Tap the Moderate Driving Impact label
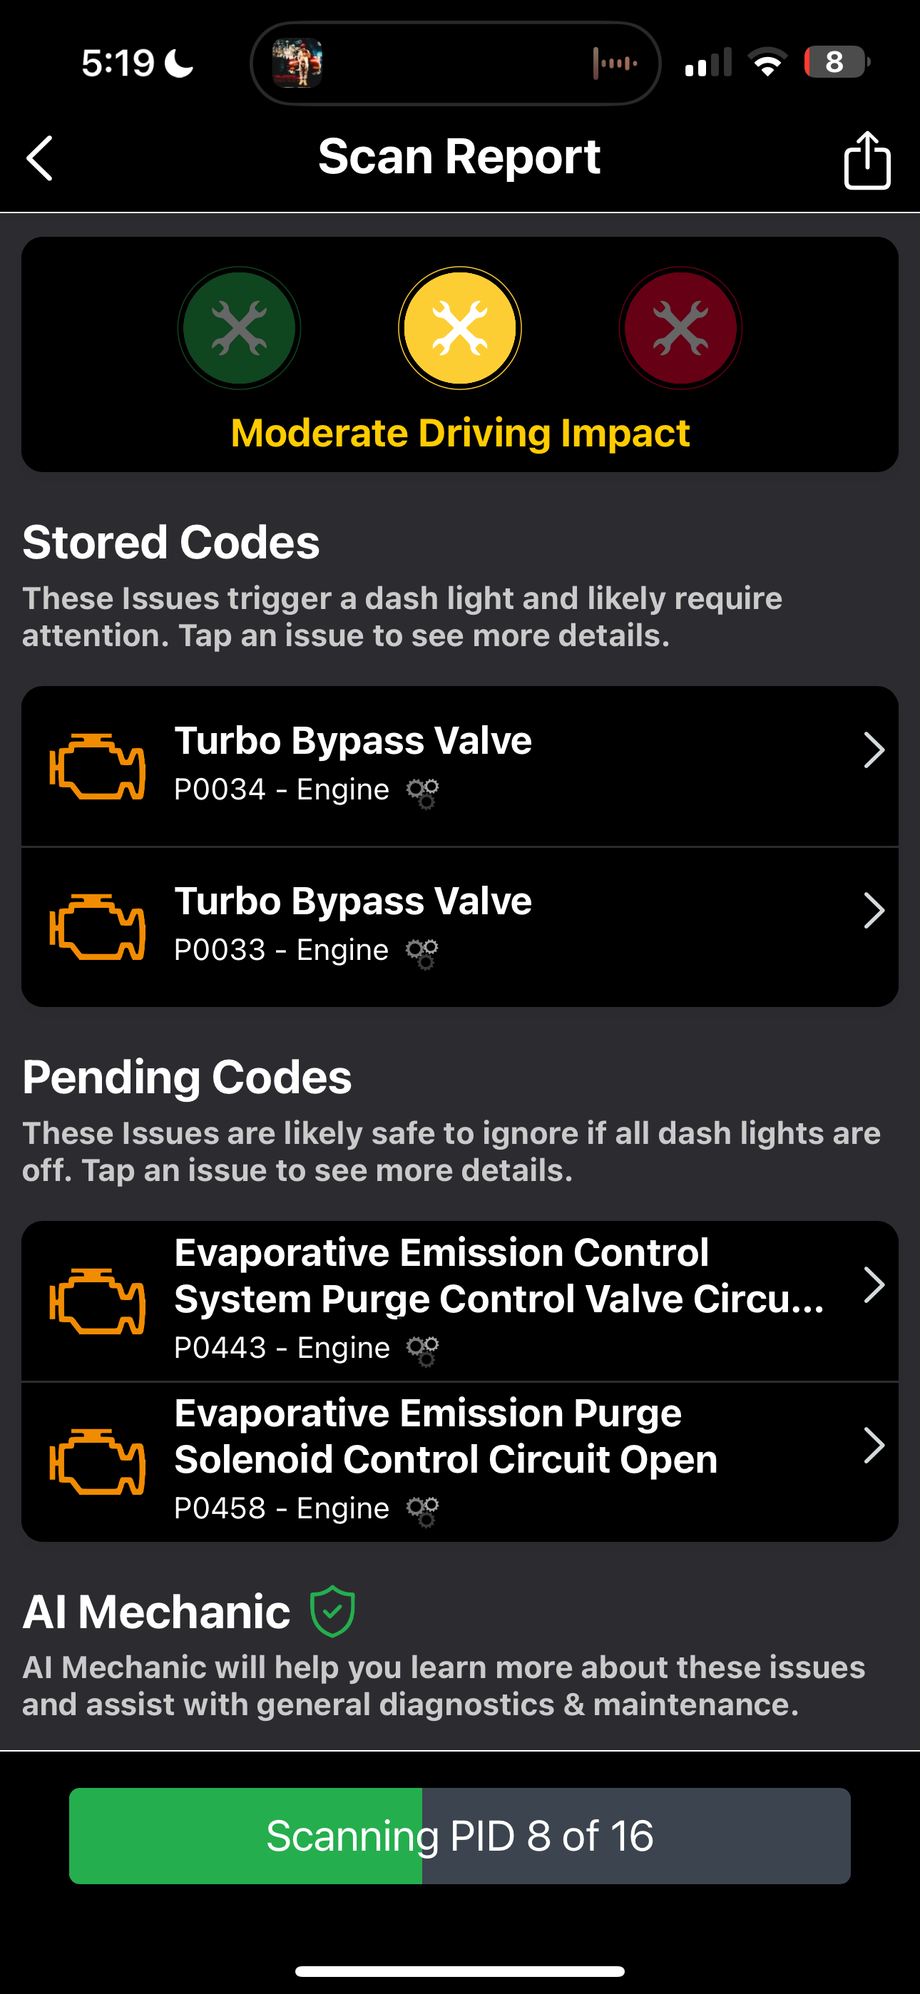The image size is (920, 1994). (460, 434)
